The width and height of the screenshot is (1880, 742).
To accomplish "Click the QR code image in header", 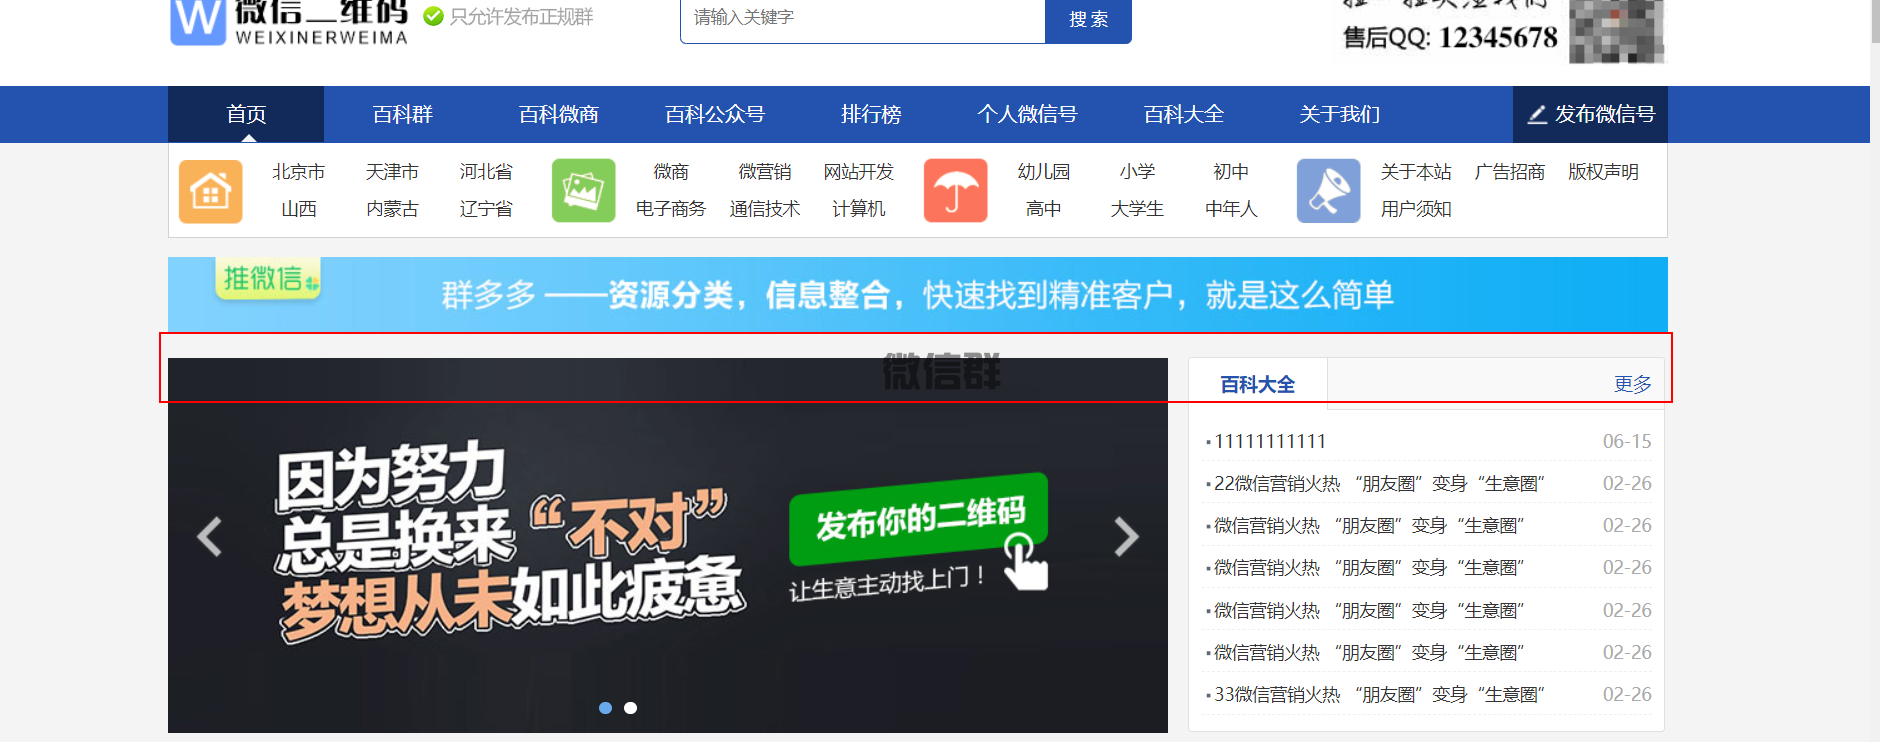I will (1616, 31).
